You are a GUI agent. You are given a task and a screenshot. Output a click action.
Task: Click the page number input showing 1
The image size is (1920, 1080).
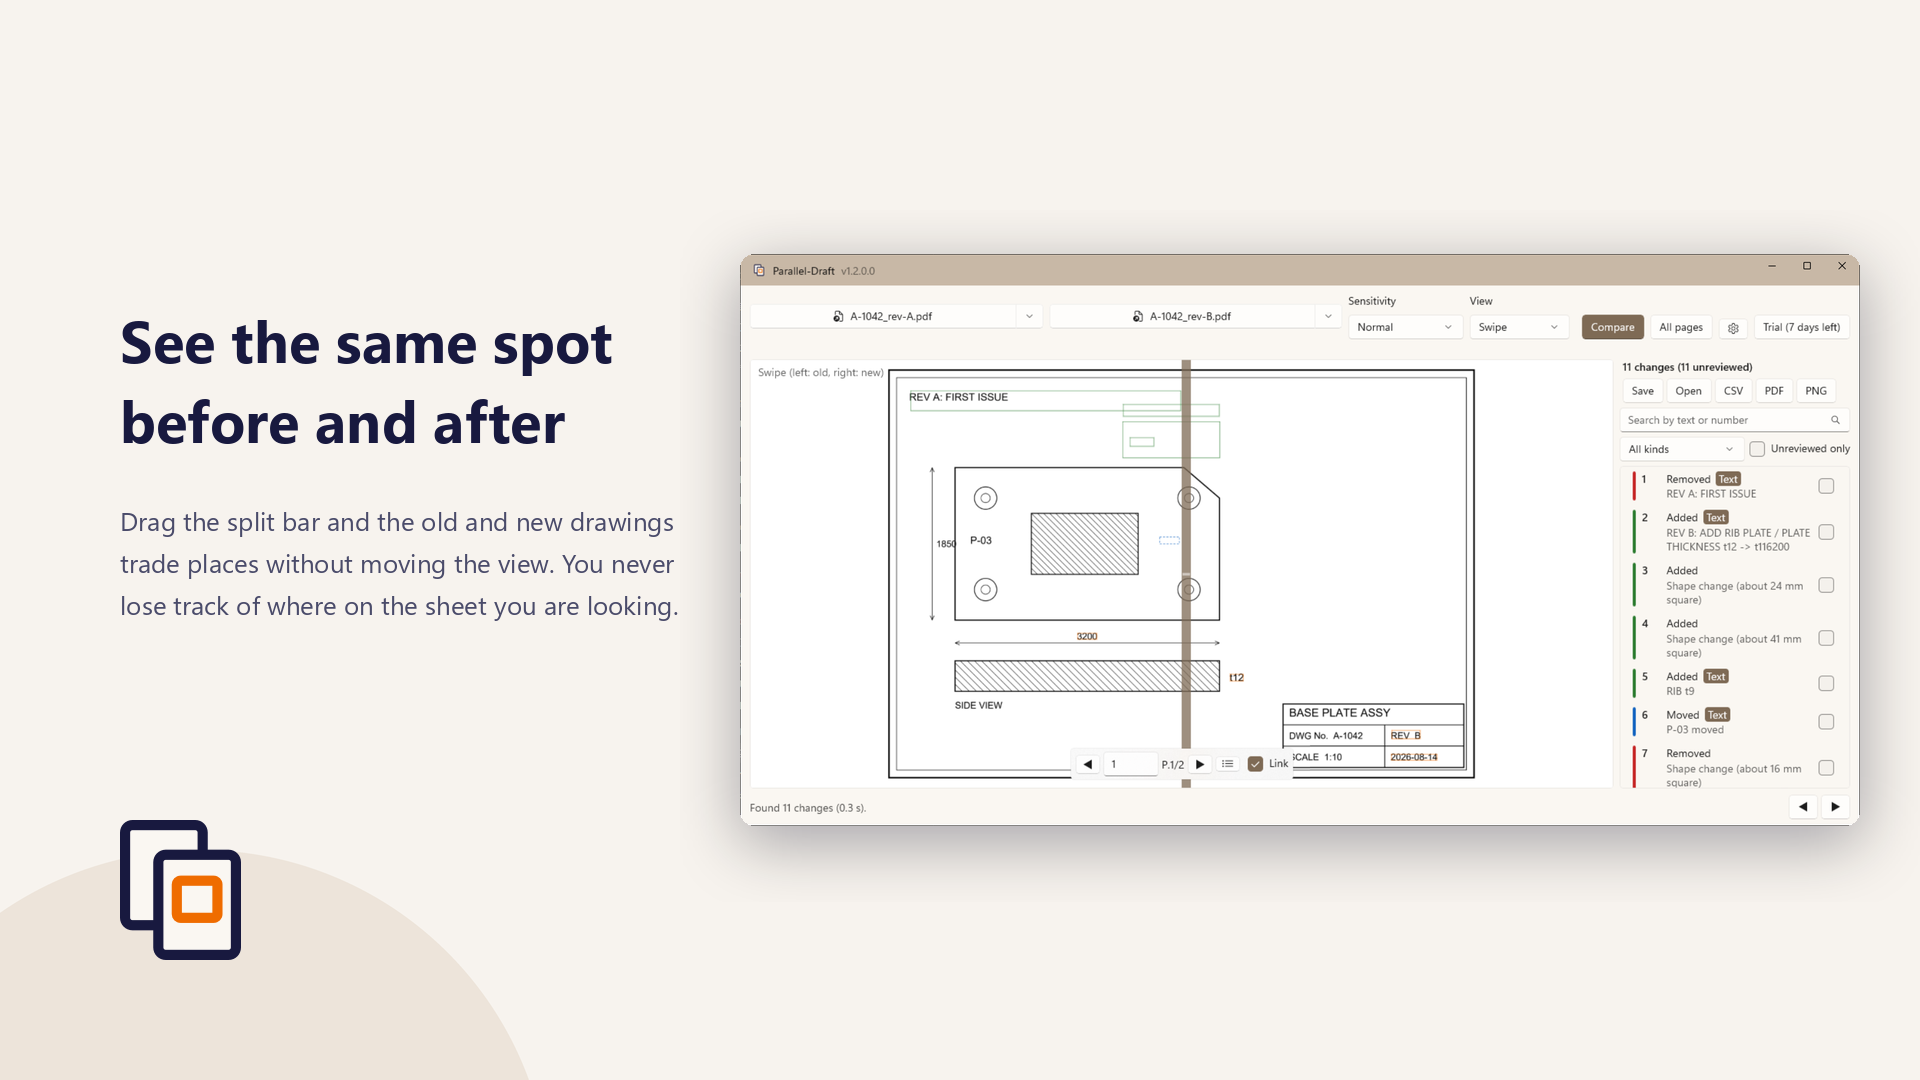pos(1130,764)
